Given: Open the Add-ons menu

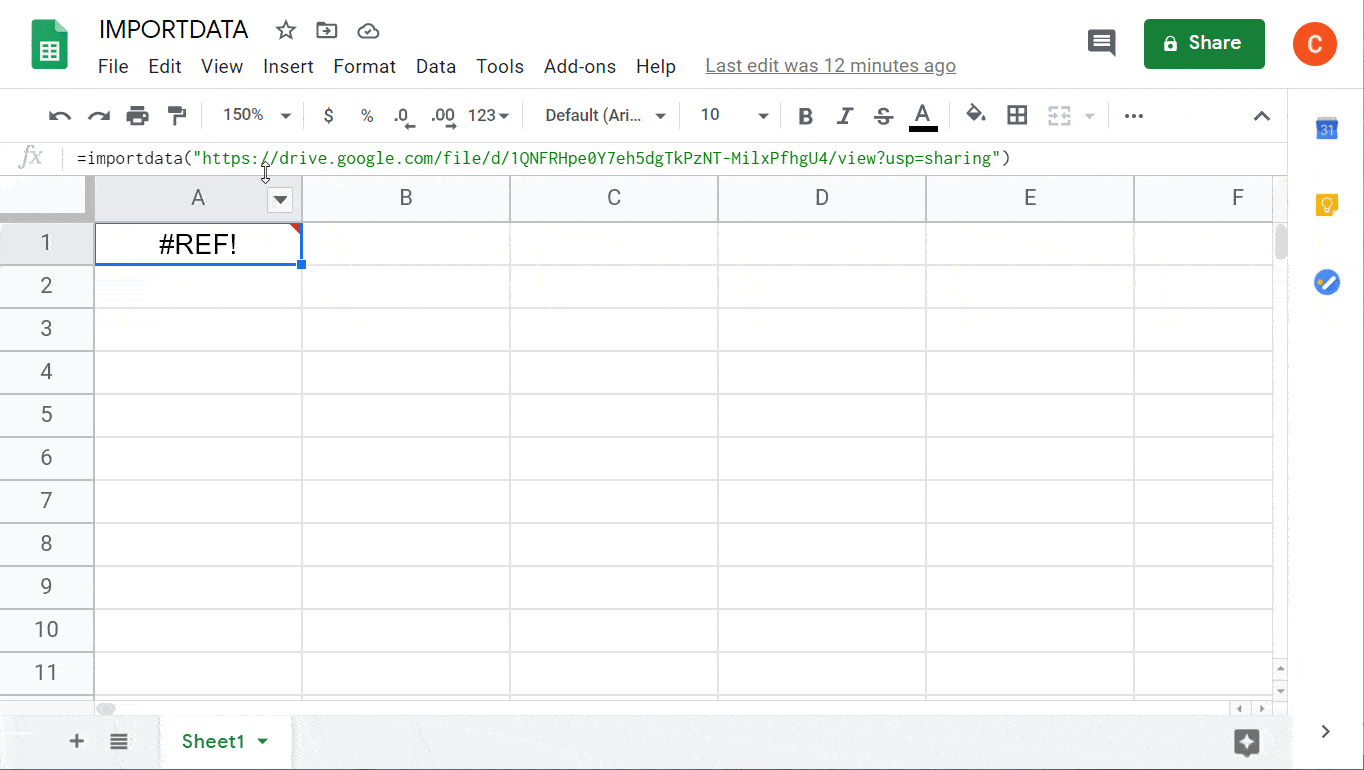Looking at the screenshot, I should click(x=580, y=67).
